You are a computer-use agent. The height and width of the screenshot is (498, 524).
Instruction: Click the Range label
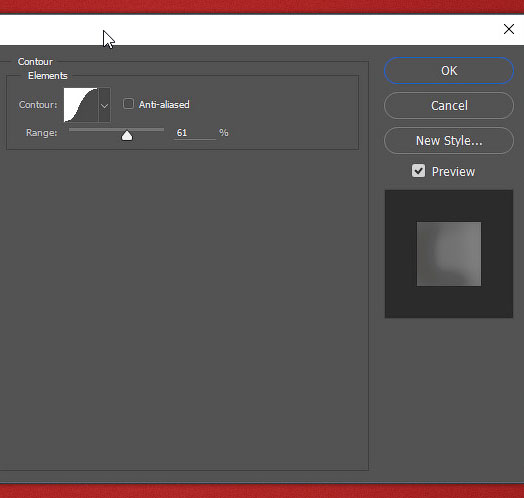pyautogui.click(x=42, y=133)
